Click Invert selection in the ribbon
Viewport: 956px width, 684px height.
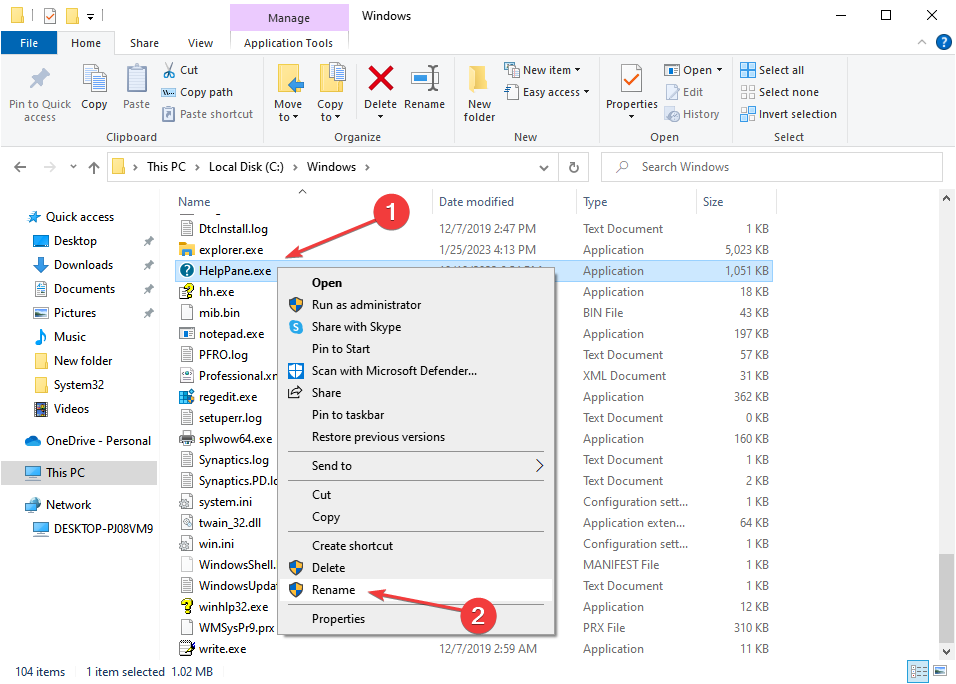pos(788,114)
